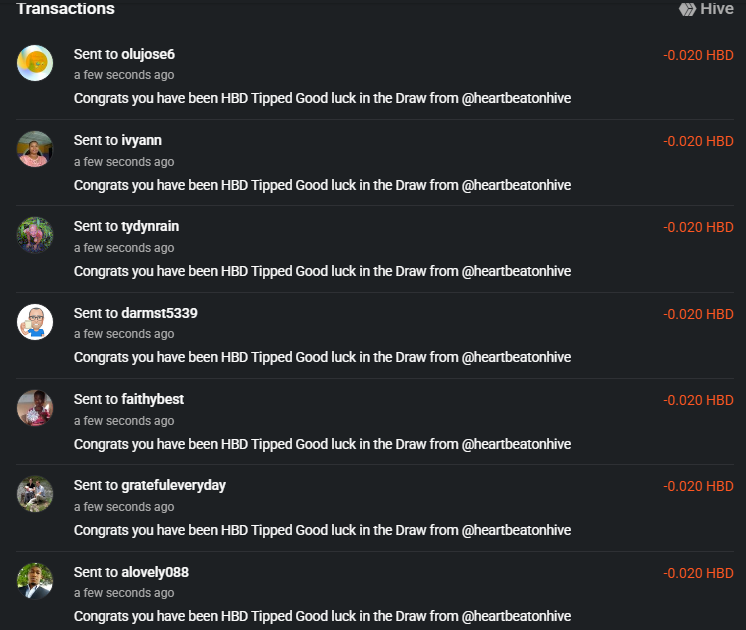Click tydynrain's avatar picture
The height and width of the screenshot is (630, 746).
coord(35,235)
